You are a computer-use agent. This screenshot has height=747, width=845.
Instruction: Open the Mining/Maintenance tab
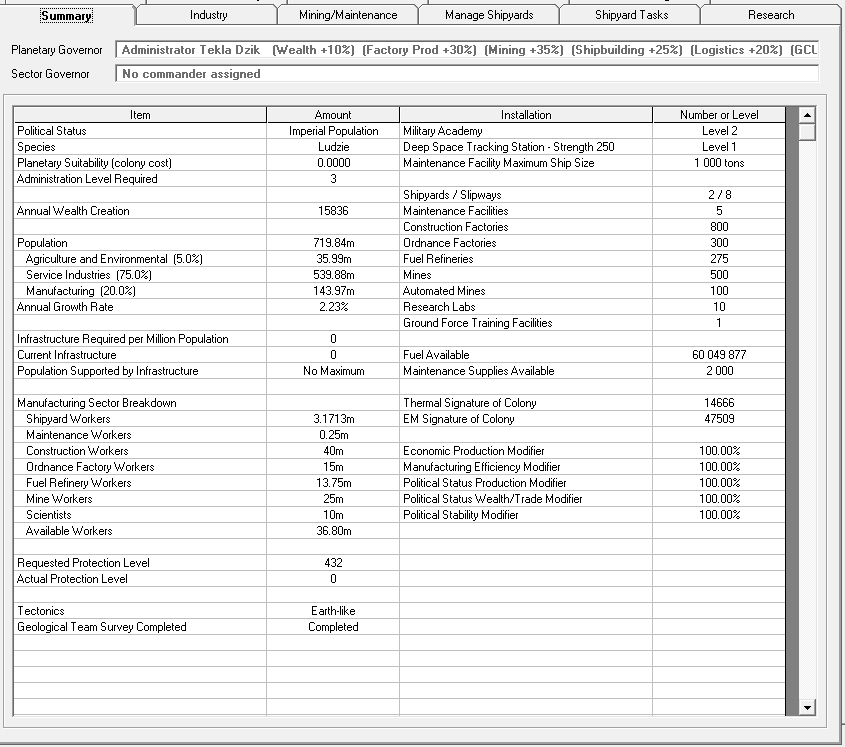(348, 15)
